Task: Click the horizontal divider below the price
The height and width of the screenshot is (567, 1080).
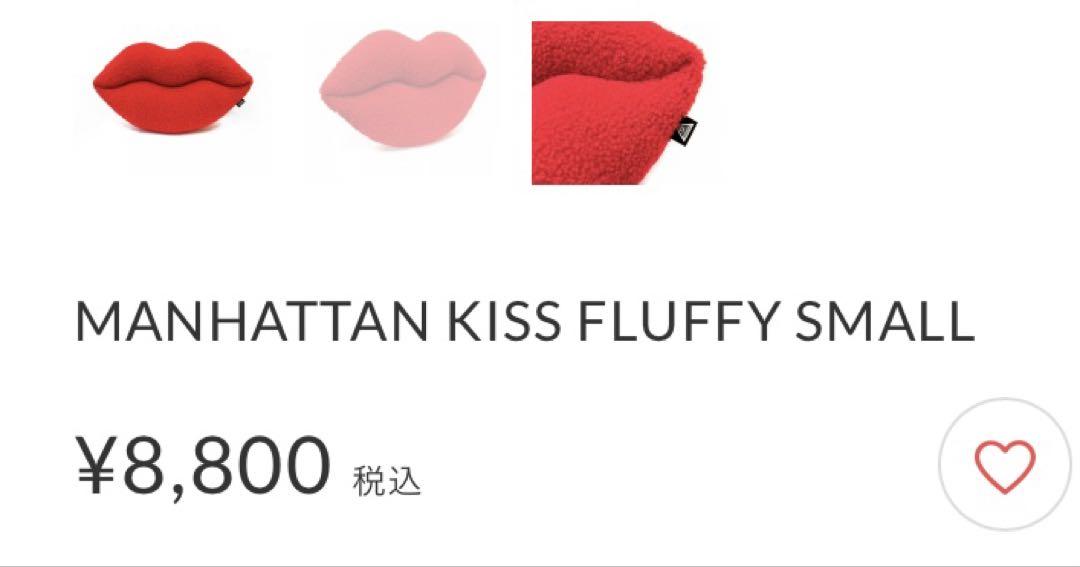Action: click(x=540, y=565)
